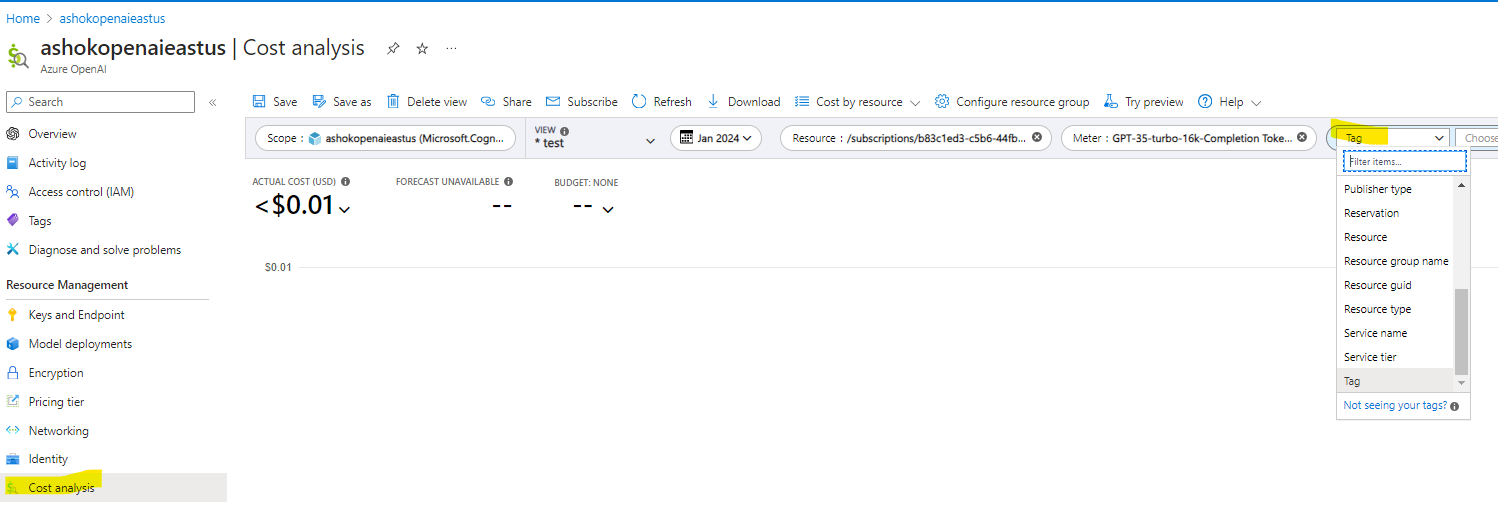The height and width of the screenshot is (510, 1498).
Task: Open Identity settings
Action: click(x=48, y=459)
